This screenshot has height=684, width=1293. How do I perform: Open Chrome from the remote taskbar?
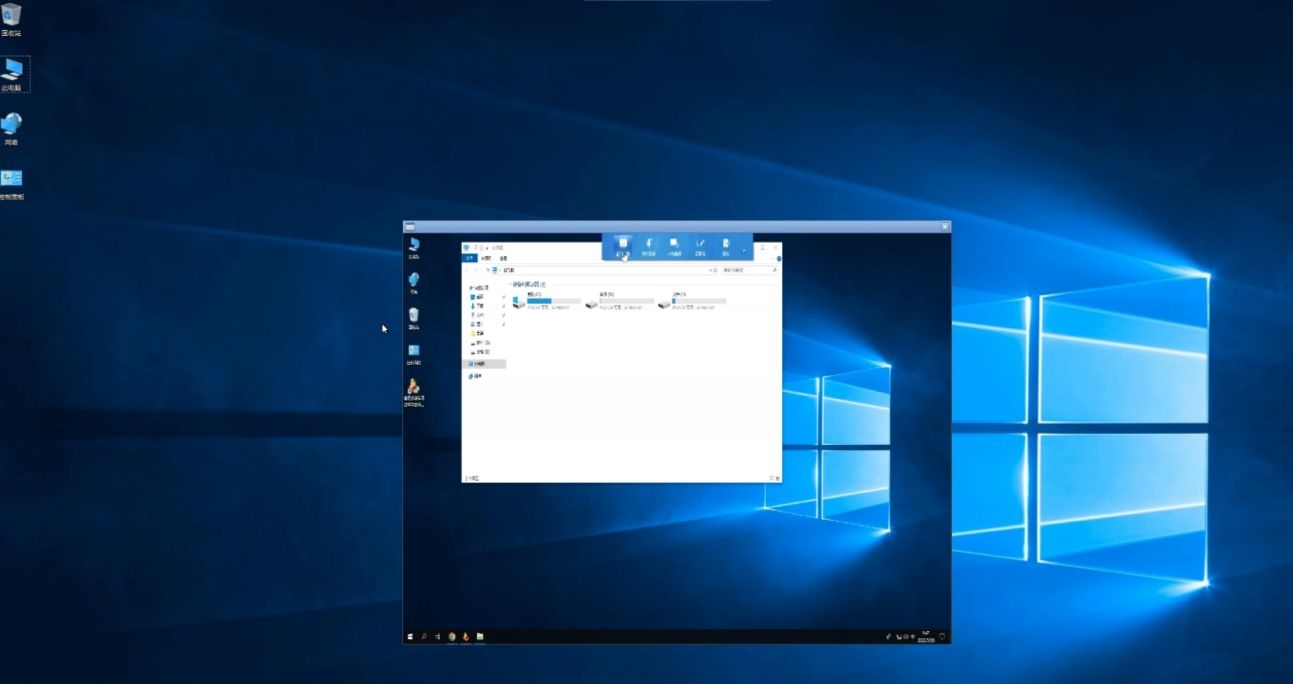(452, 636)
